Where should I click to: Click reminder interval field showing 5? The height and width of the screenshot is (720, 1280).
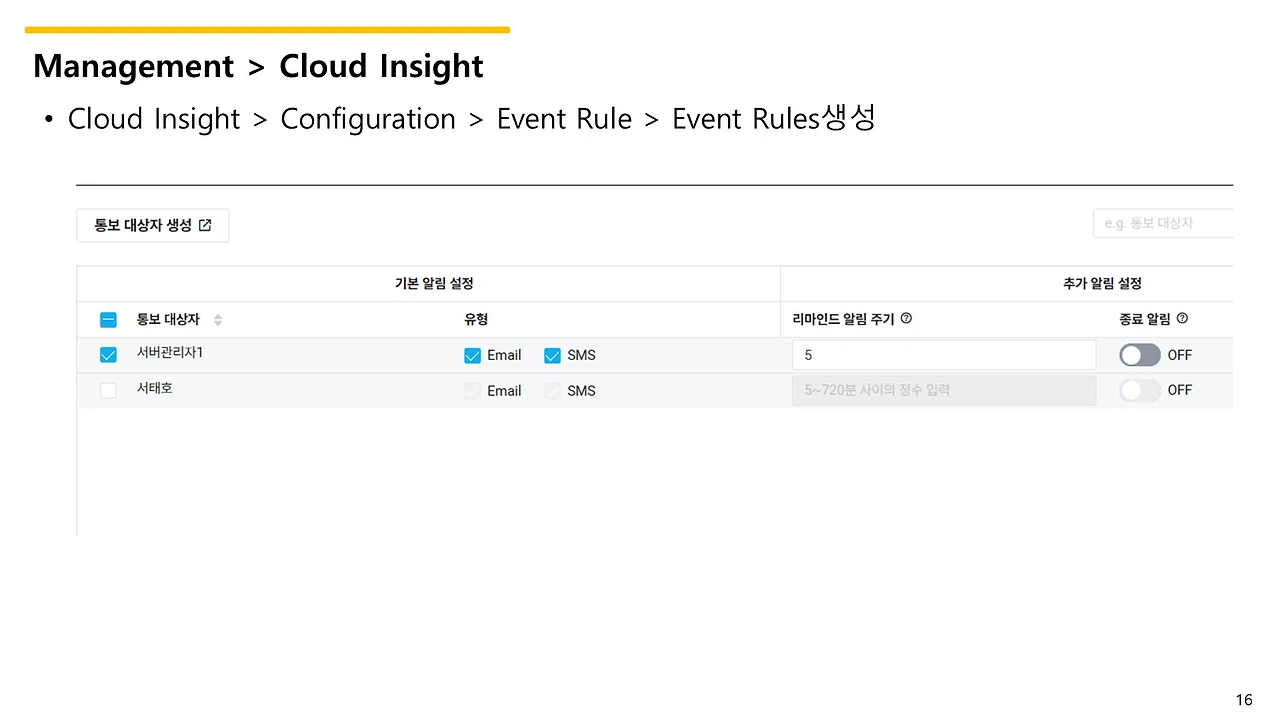click(944, 355)
